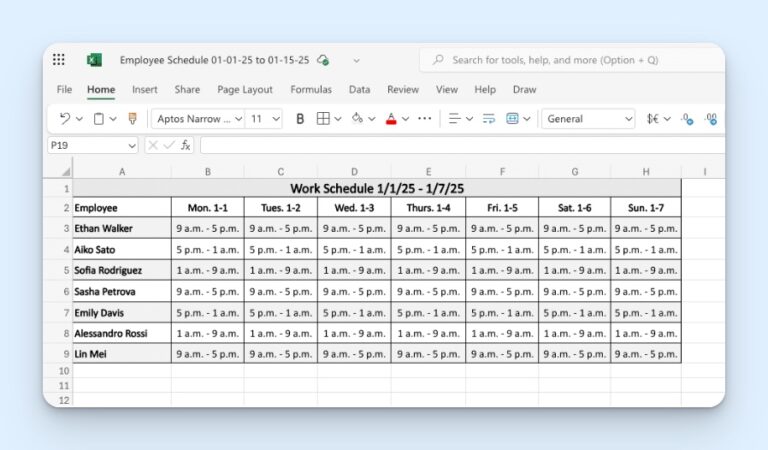Click the formula bar confirm checkmark
Viewport: 768px width, 450px height.
click(x=169, y=145)
